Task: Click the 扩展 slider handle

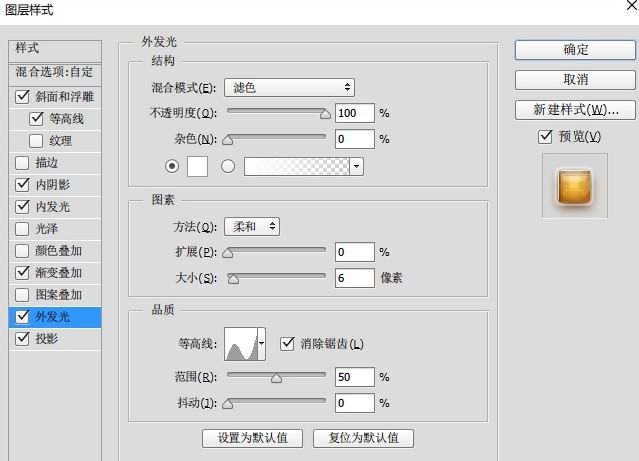Action: click(227, 254)
